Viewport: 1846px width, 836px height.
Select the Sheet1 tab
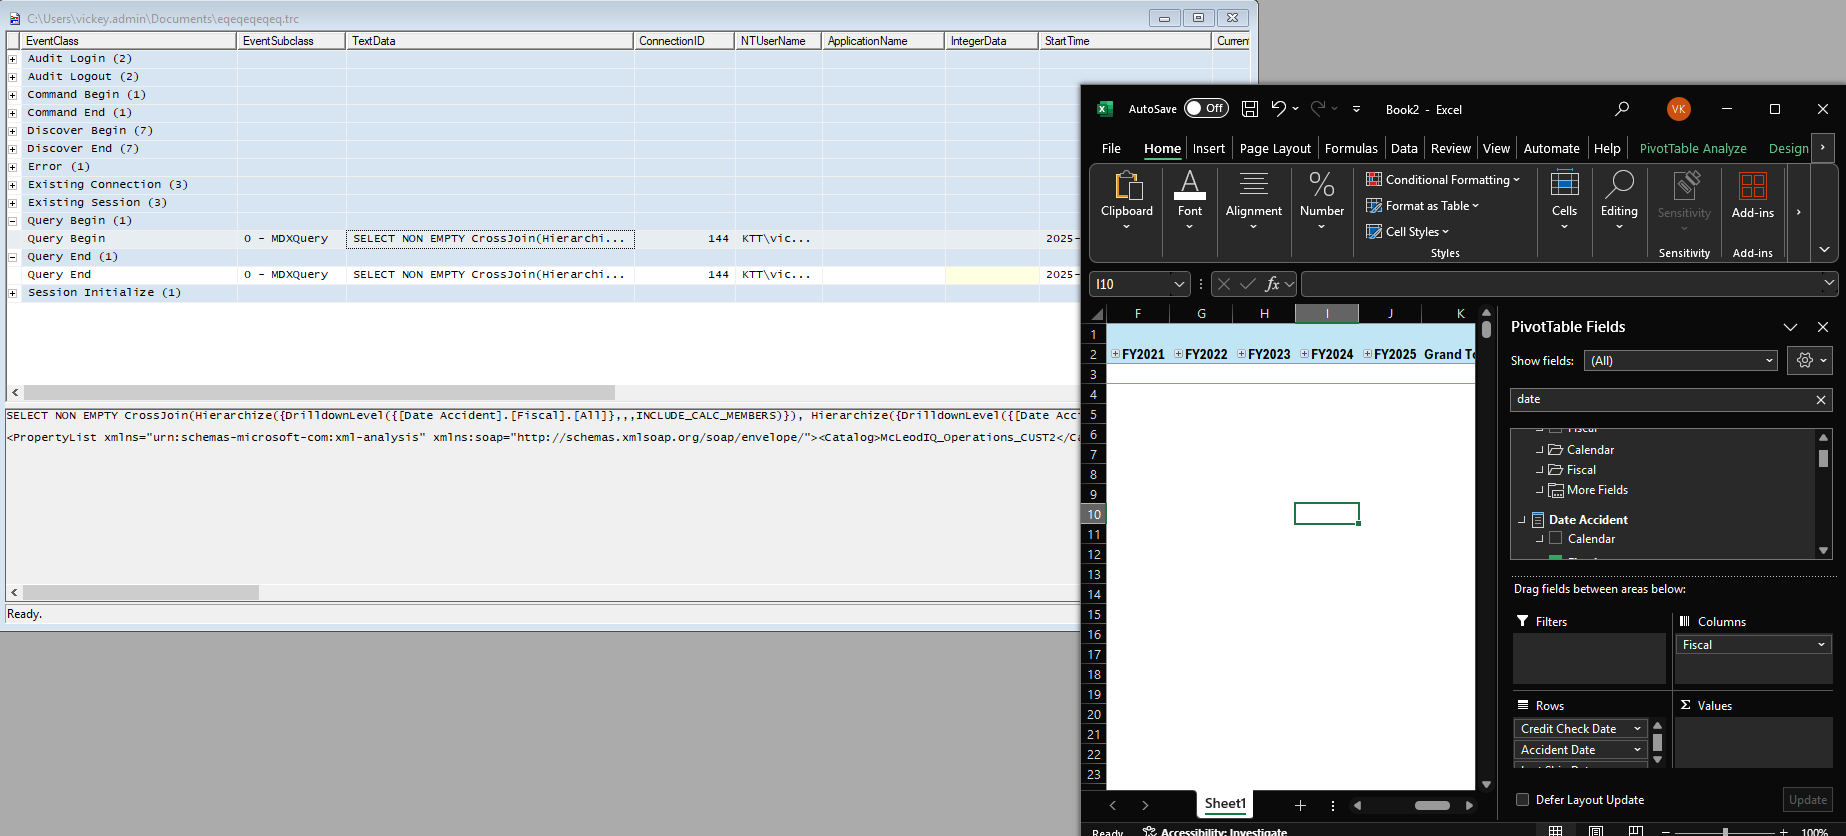[x=1225, y=804]
